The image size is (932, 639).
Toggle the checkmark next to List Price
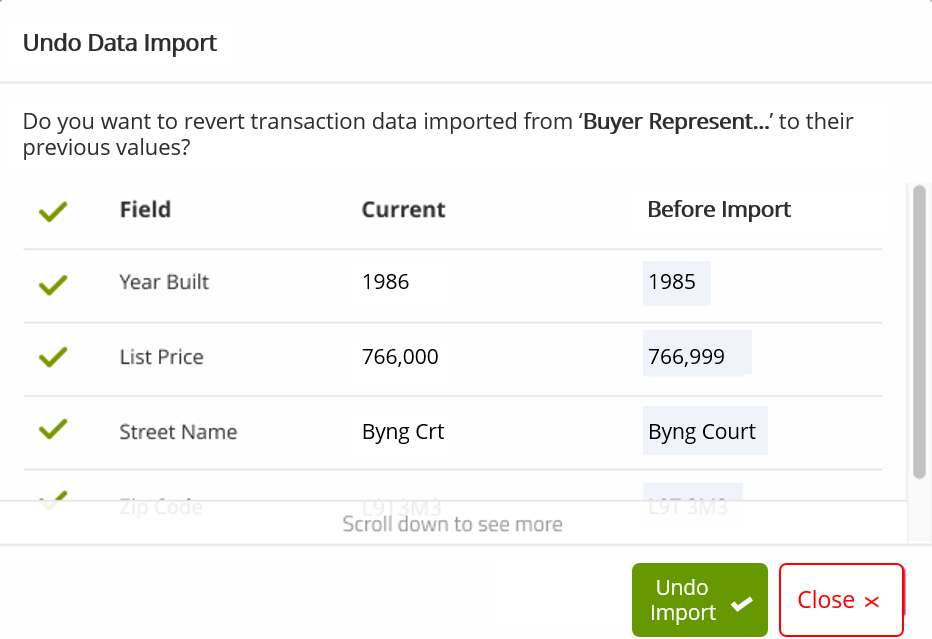[52, 358]
